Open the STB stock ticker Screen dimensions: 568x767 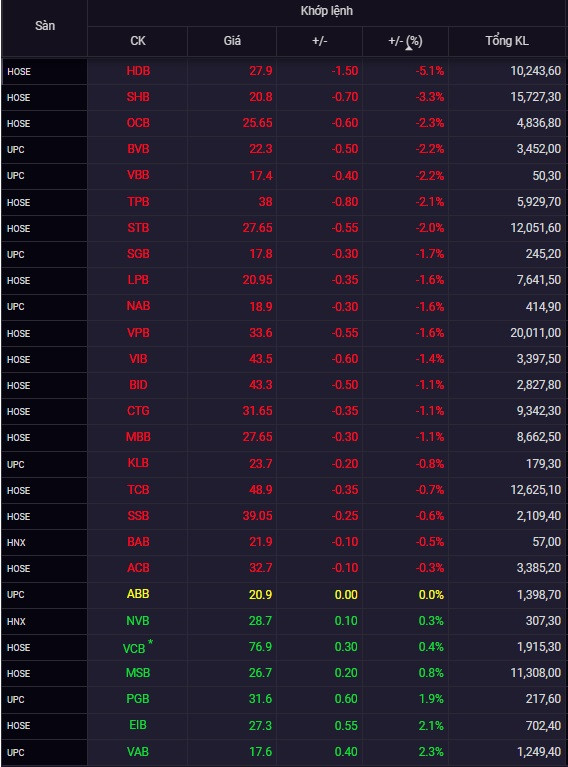(138, 228)
